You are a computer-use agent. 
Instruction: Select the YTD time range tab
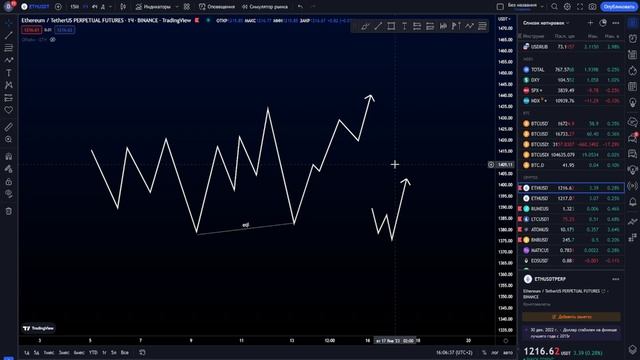coord(93,352)
